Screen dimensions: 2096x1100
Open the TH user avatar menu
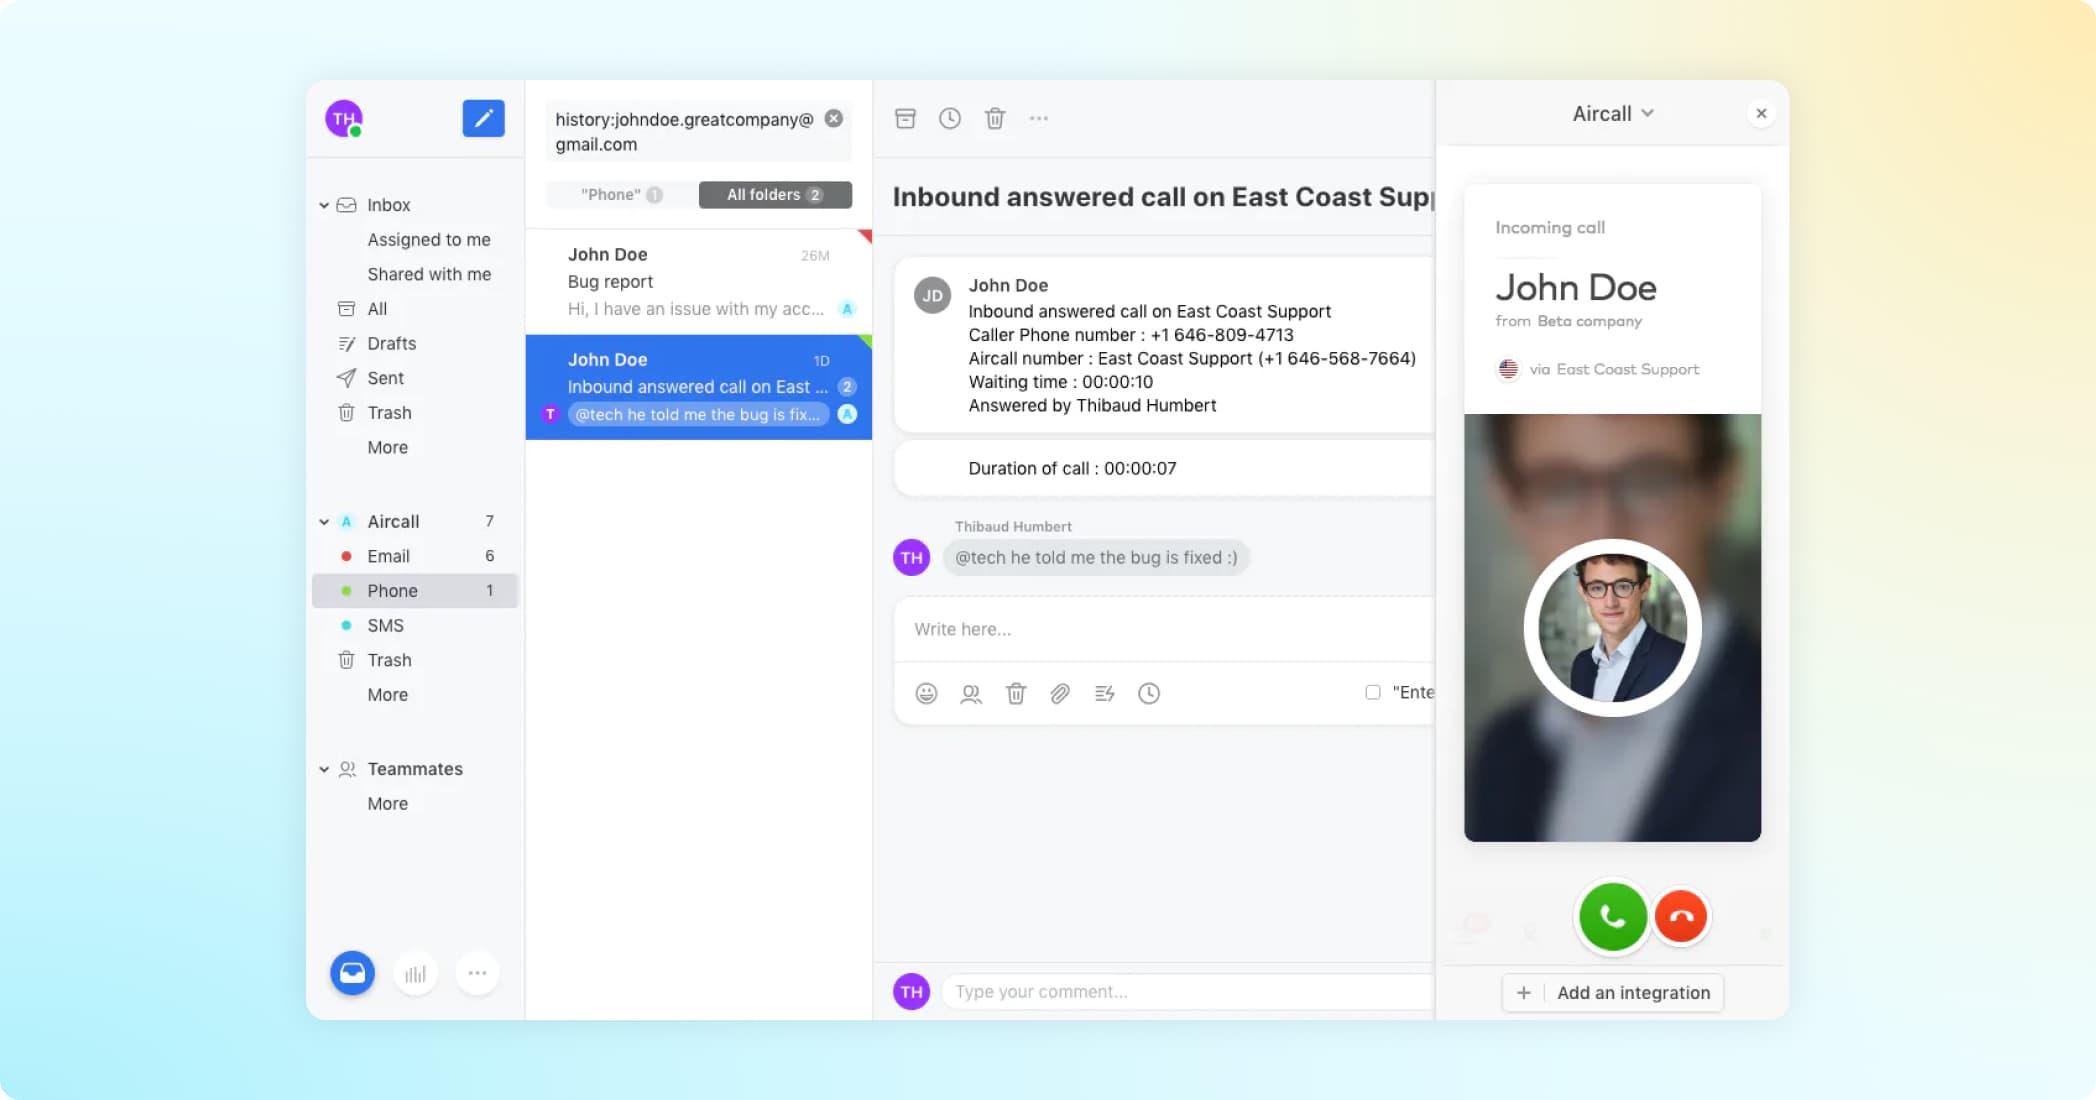[344, 118]
